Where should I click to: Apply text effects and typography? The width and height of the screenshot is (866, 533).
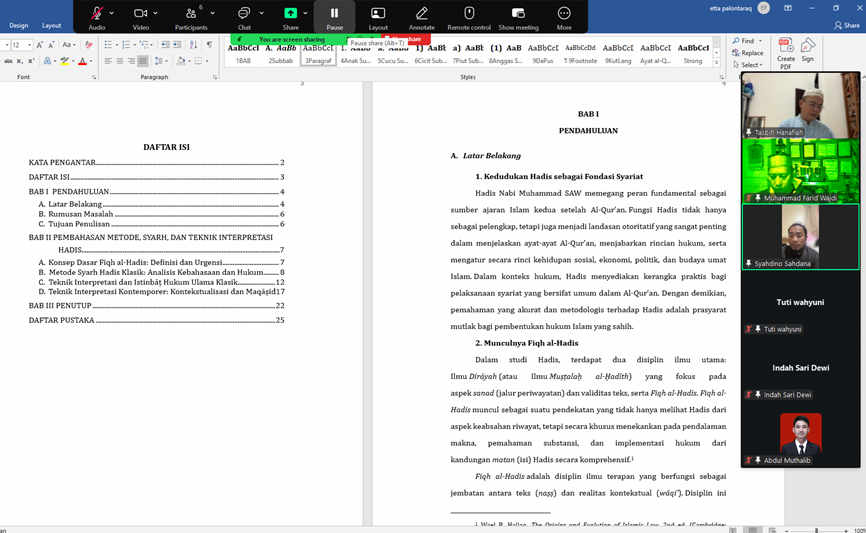[x=47, y=61]
